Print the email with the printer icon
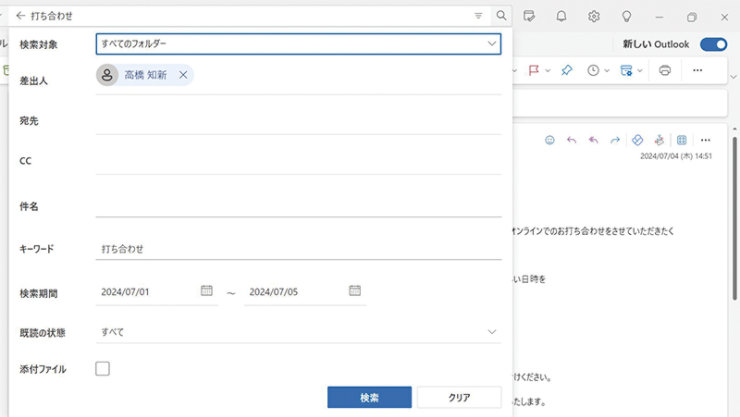Image resolution: width=740 pixels, height=417 pixels. point(664,70)
